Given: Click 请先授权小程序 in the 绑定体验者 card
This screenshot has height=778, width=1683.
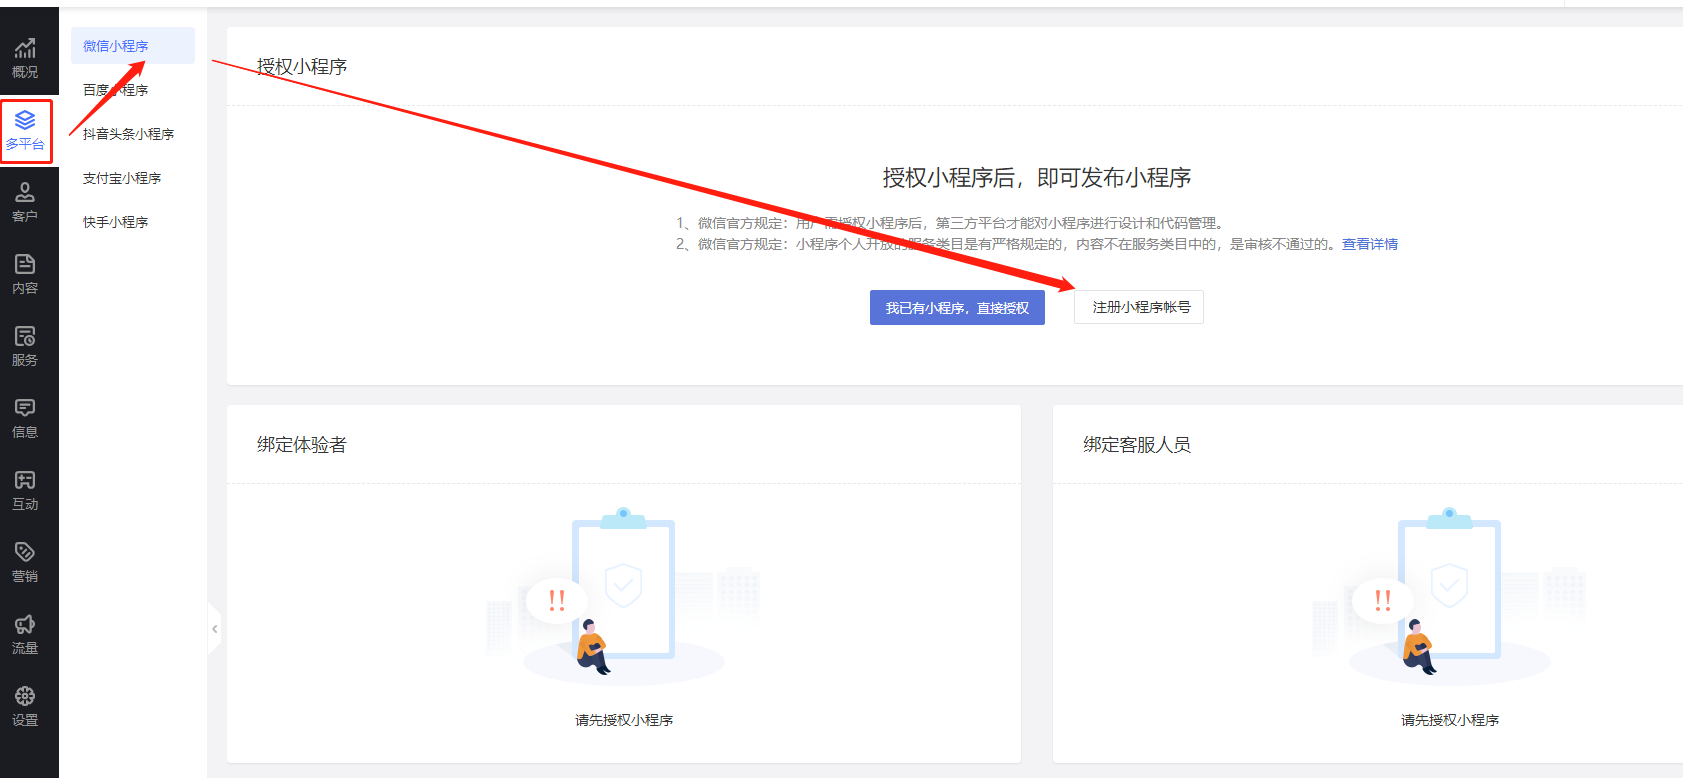Looking at the screenshot, I should (x=624, y=720).
